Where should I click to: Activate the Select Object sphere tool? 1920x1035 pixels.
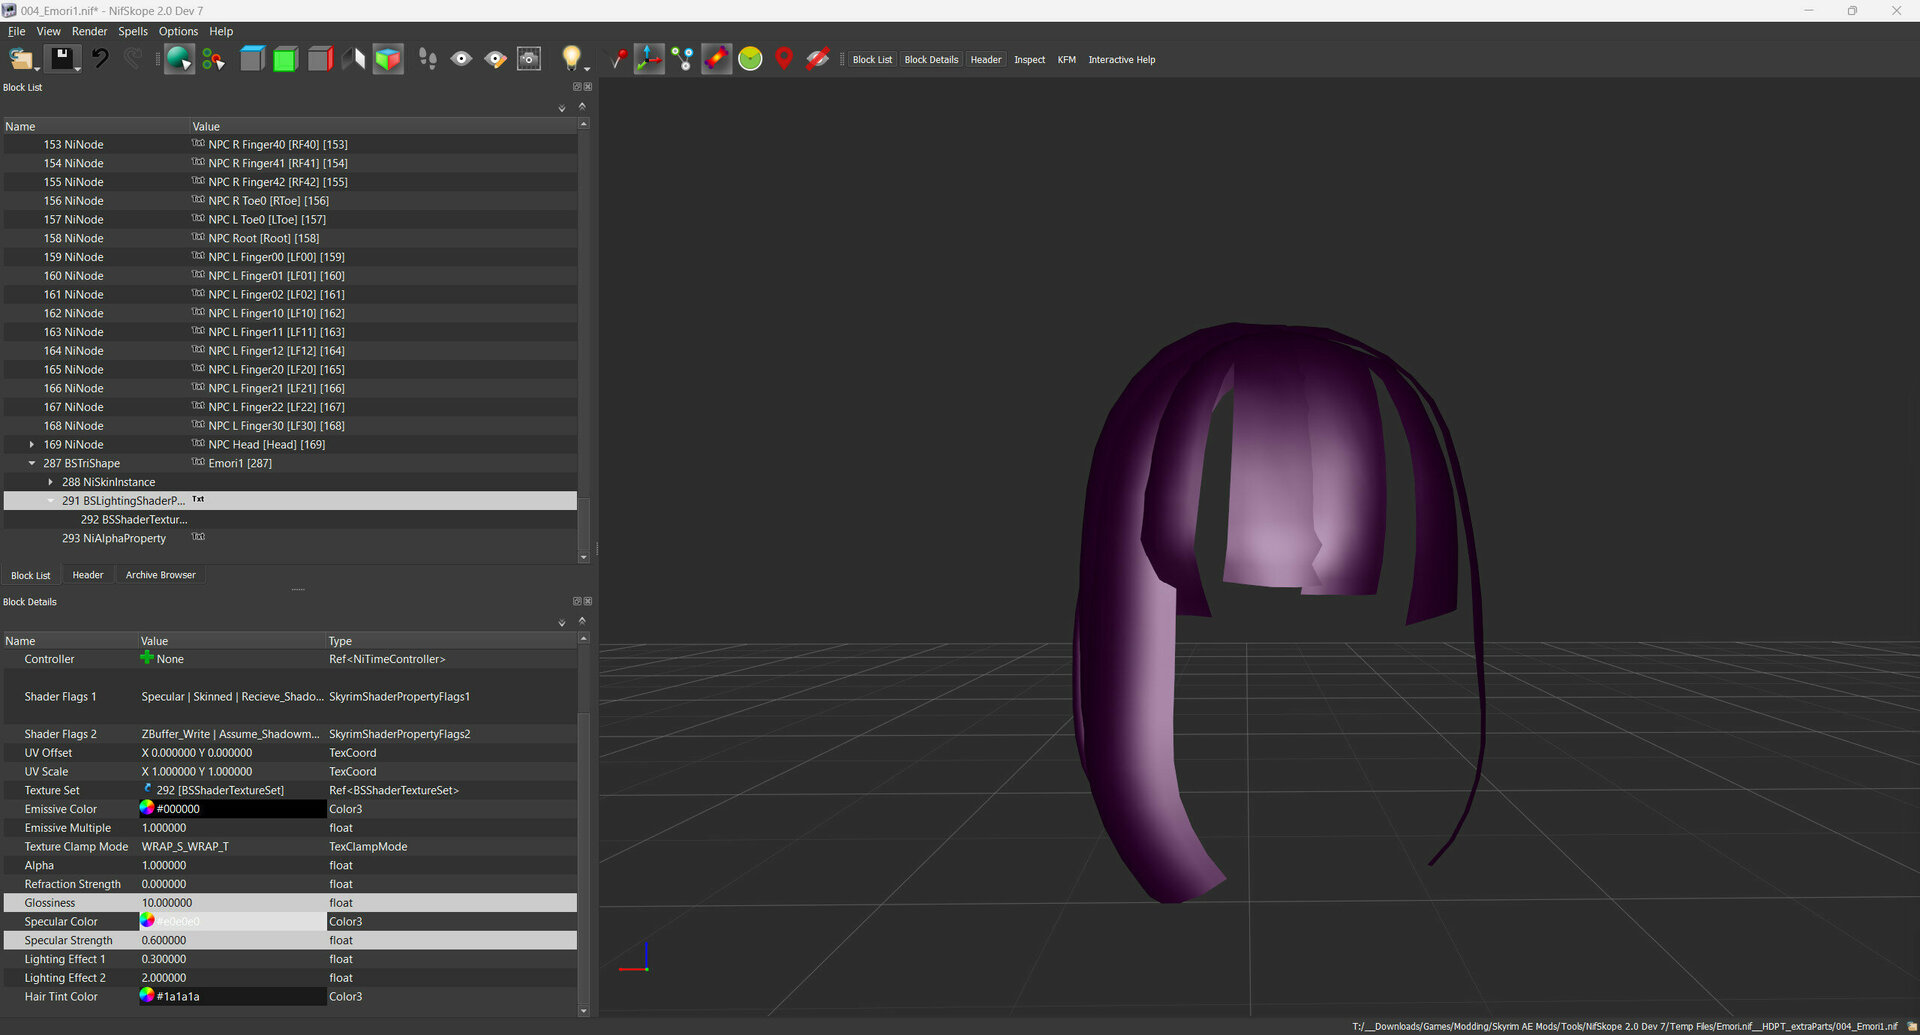(179, 59)
